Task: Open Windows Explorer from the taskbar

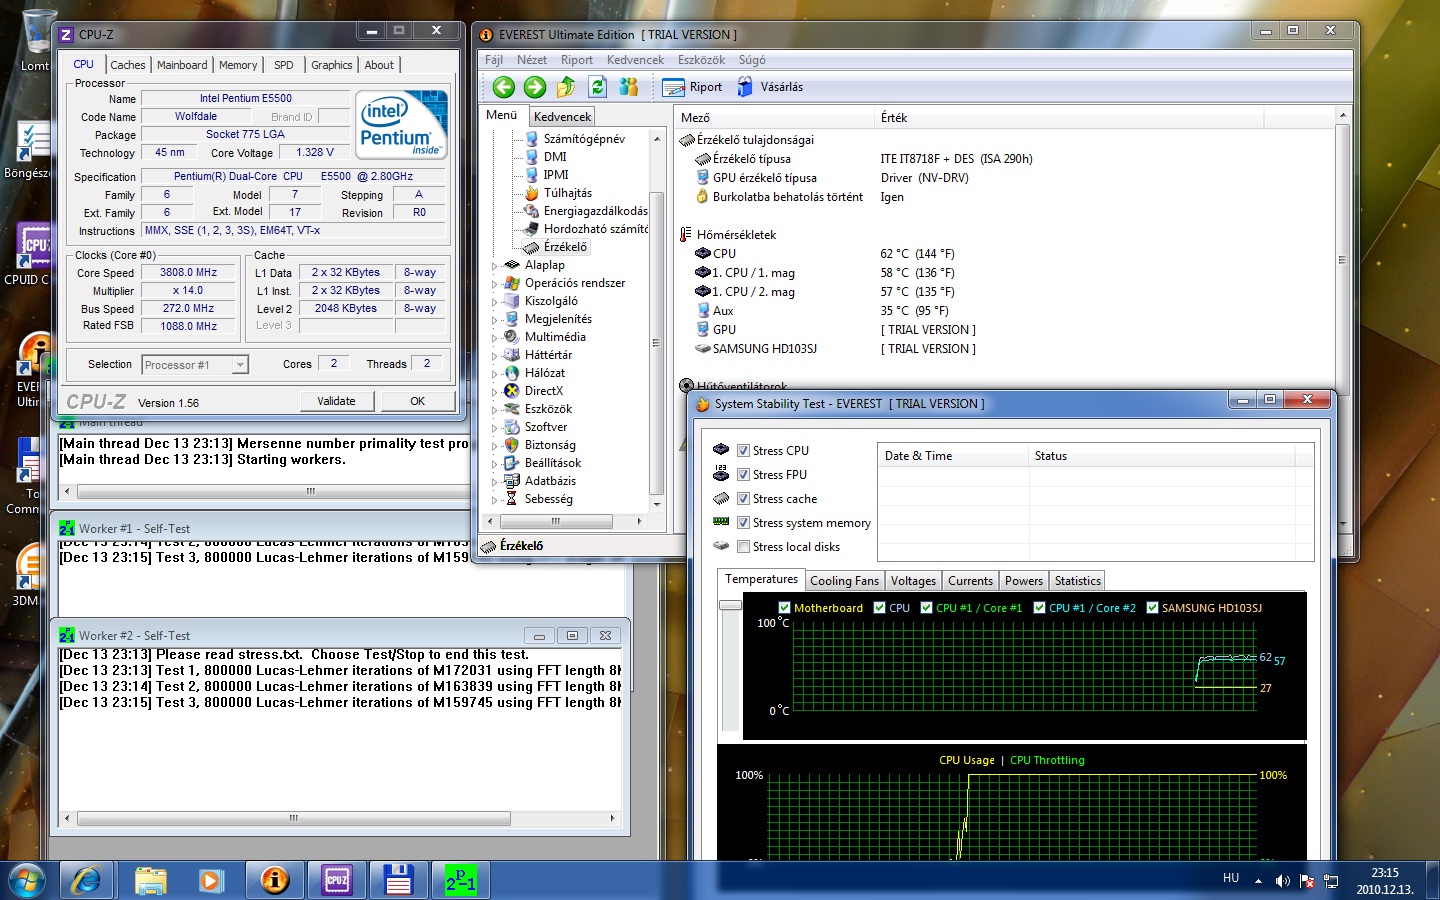Action: click(x=150, y=880)
